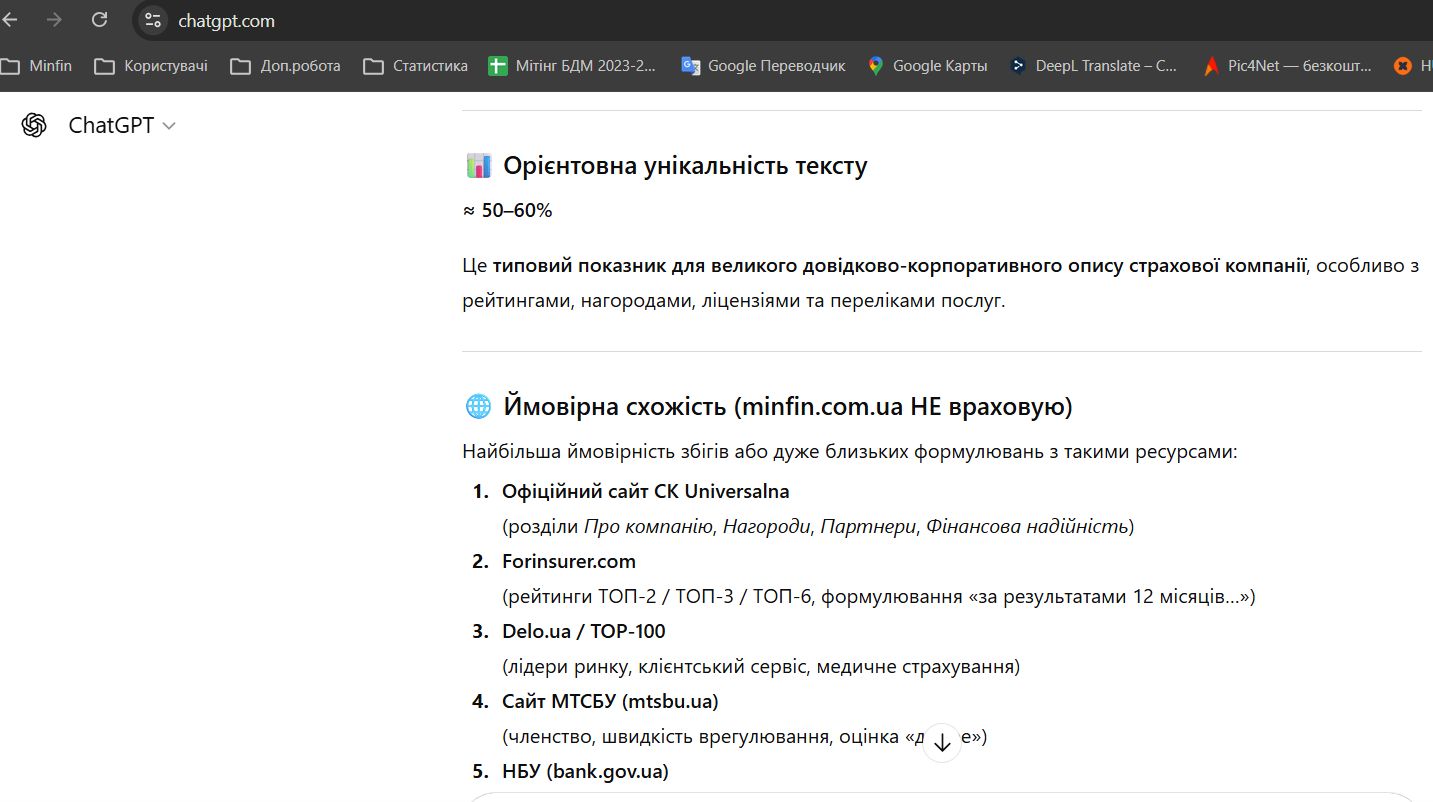Select list item Сайт МТСБУ (mtsbu.ua)
Viewport: 1433px width, 802px height.
point(610,701)
